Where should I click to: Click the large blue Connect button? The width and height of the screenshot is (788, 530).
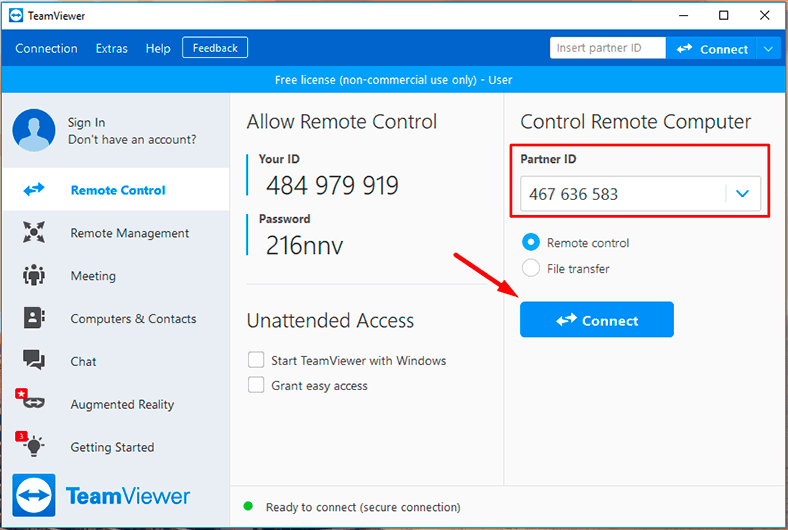(x=597, y=320)
